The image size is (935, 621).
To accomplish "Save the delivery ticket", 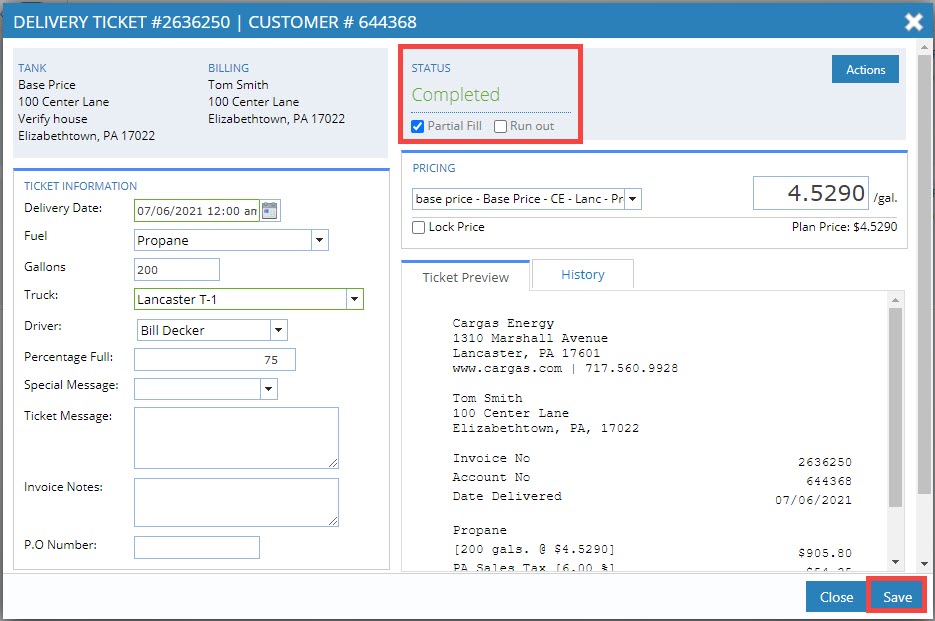I will (897, 597).
